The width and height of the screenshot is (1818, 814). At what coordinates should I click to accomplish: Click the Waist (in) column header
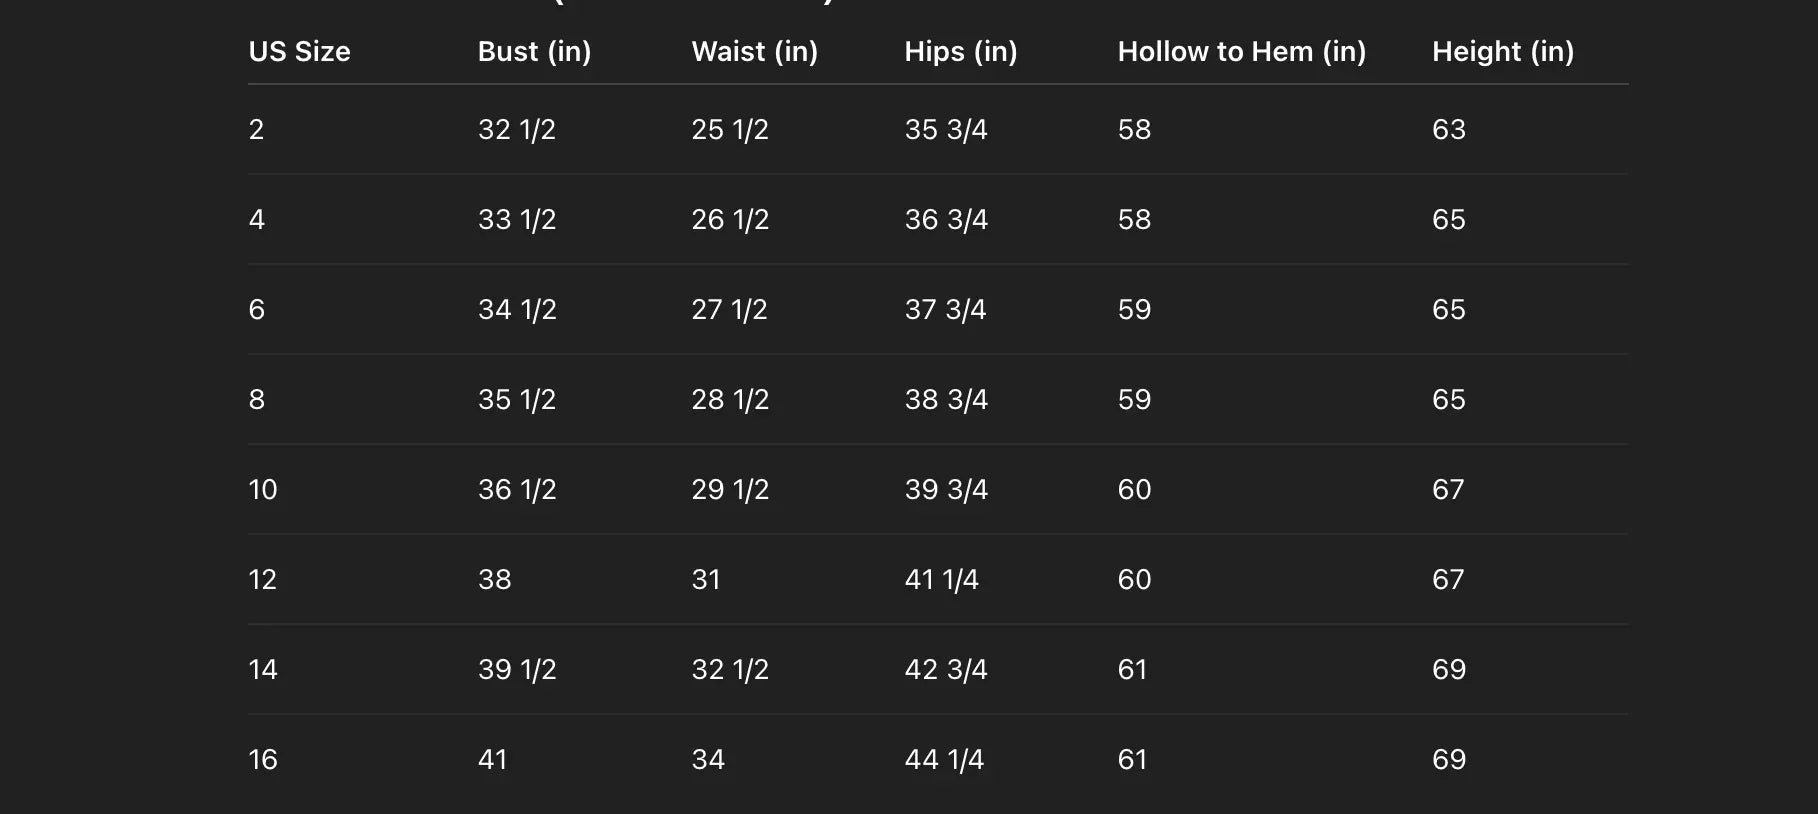click(754, 52)
